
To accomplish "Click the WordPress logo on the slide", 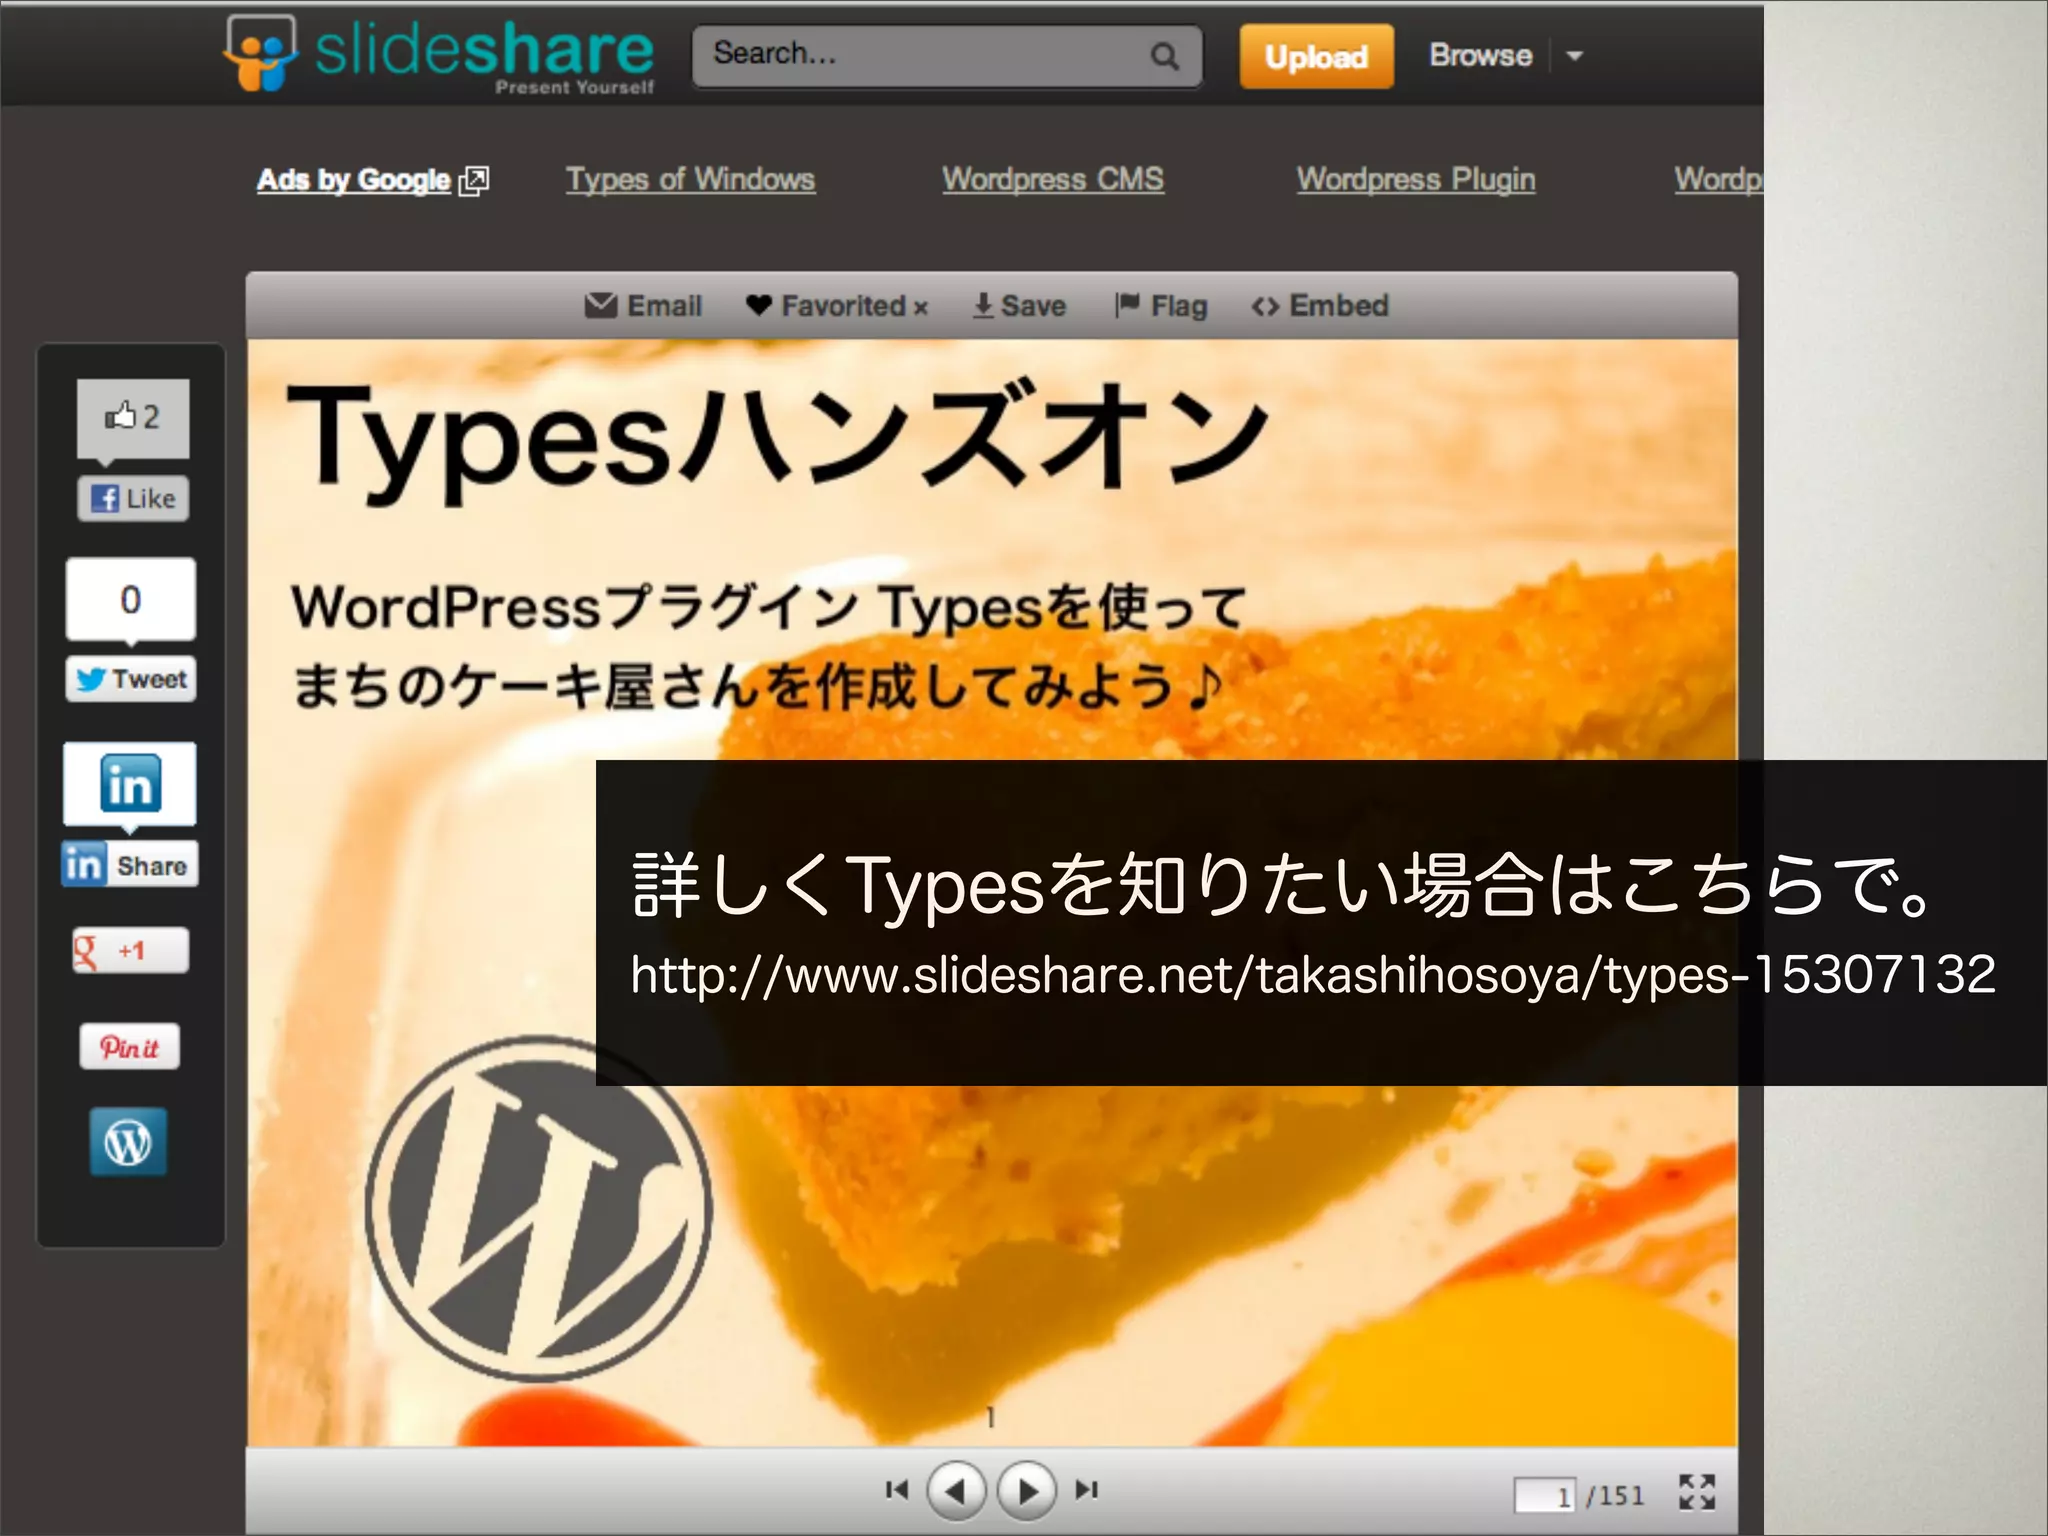I will click(x=538, y=1210).
